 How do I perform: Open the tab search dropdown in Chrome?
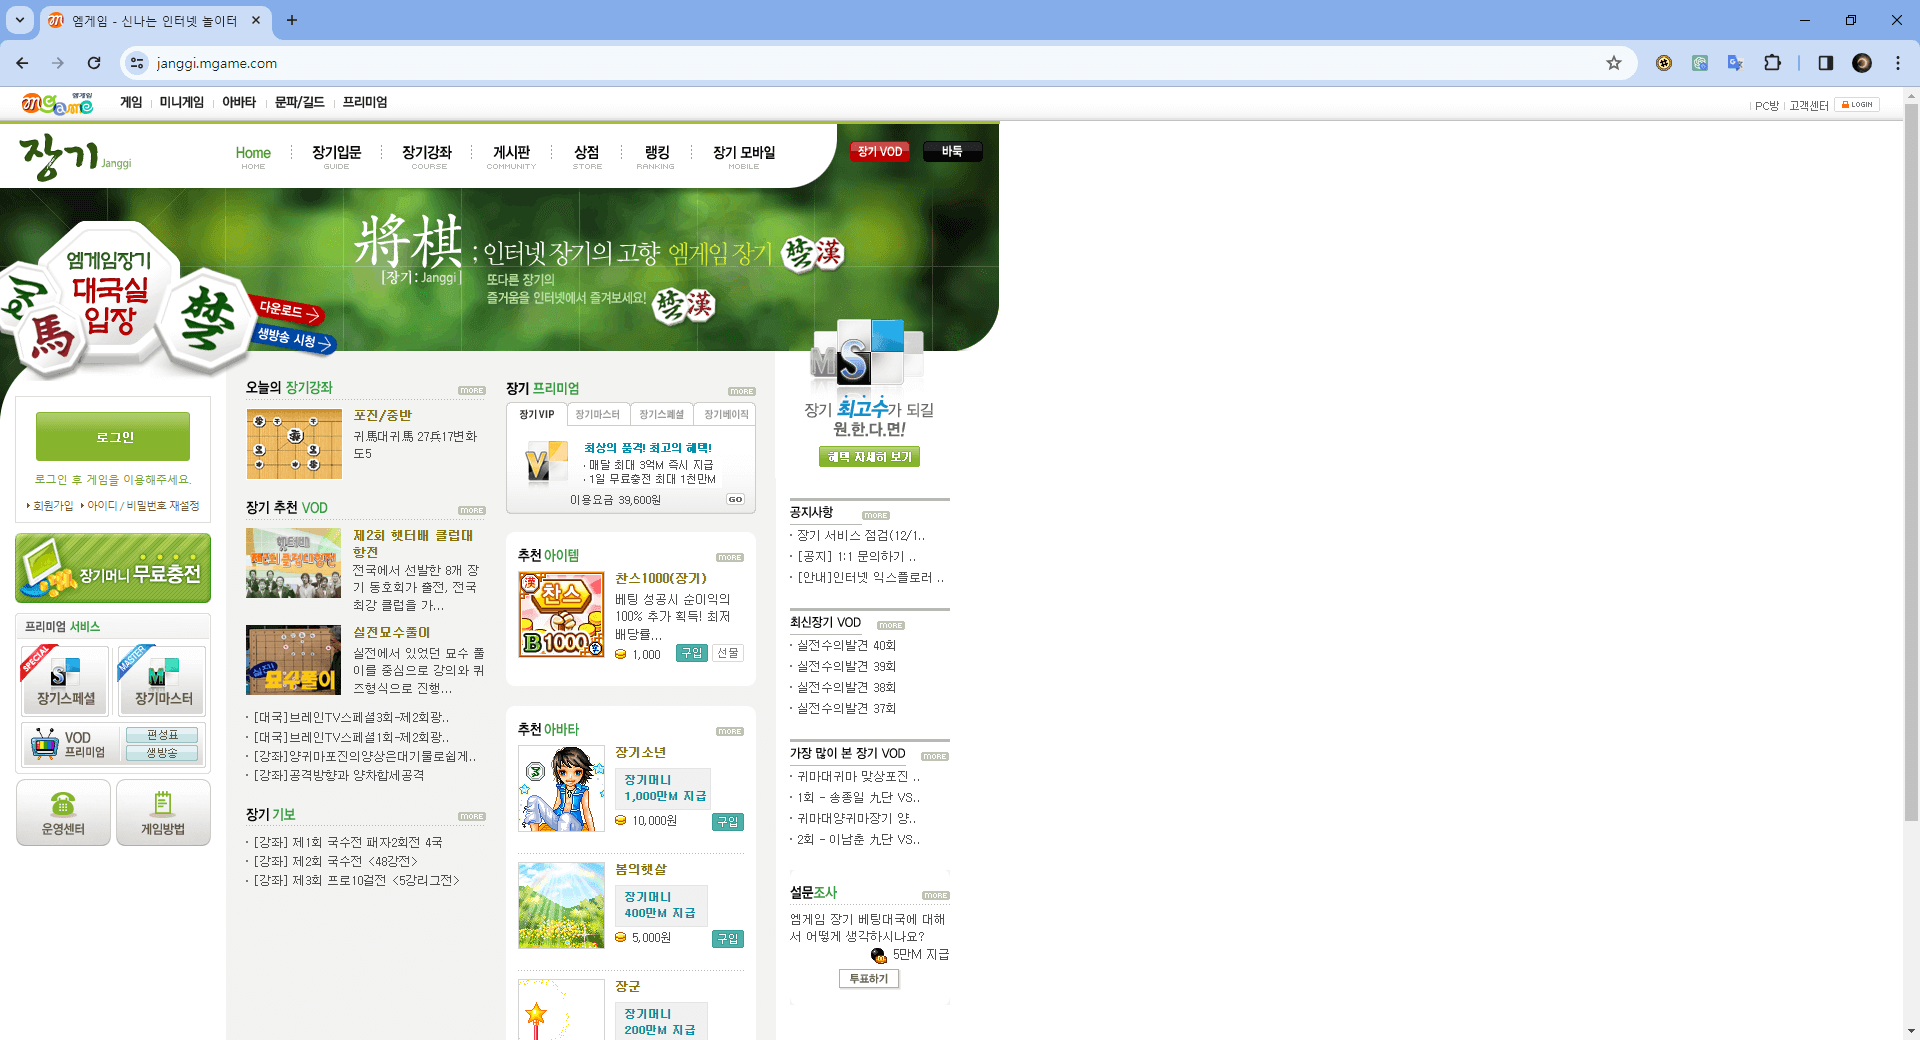point(20,20)
